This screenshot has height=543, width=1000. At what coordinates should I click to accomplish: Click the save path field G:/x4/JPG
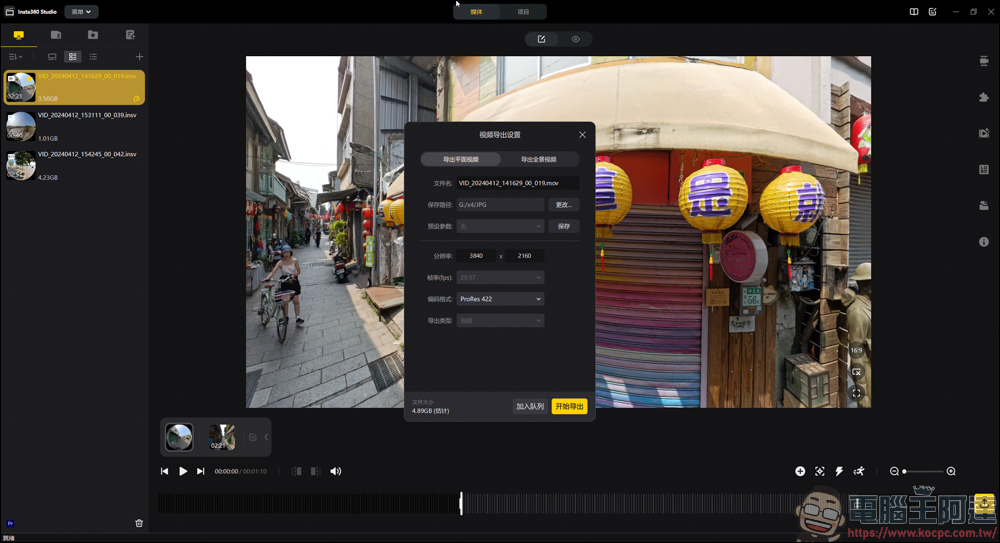500,205
